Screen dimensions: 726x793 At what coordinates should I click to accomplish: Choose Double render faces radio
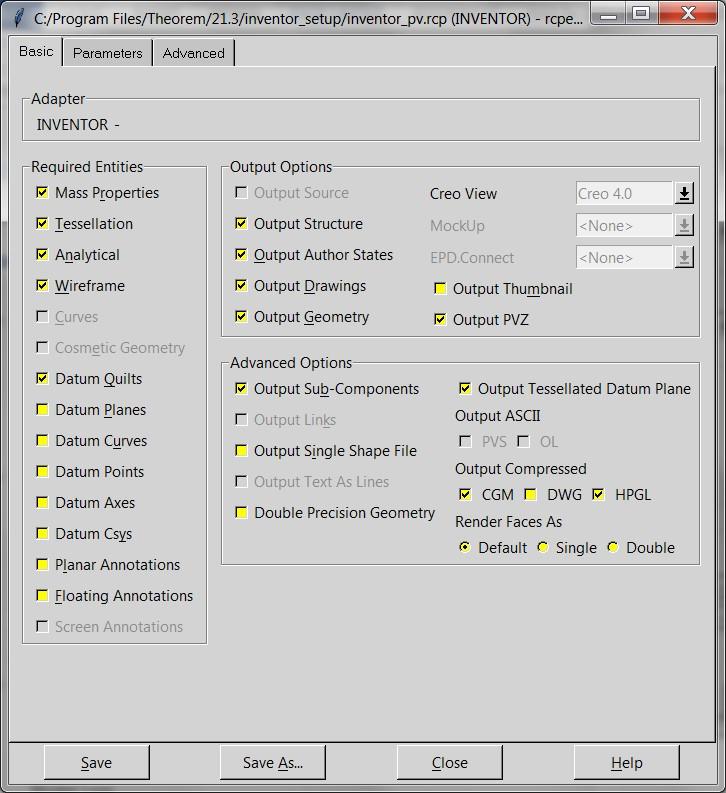pos(613,547)
